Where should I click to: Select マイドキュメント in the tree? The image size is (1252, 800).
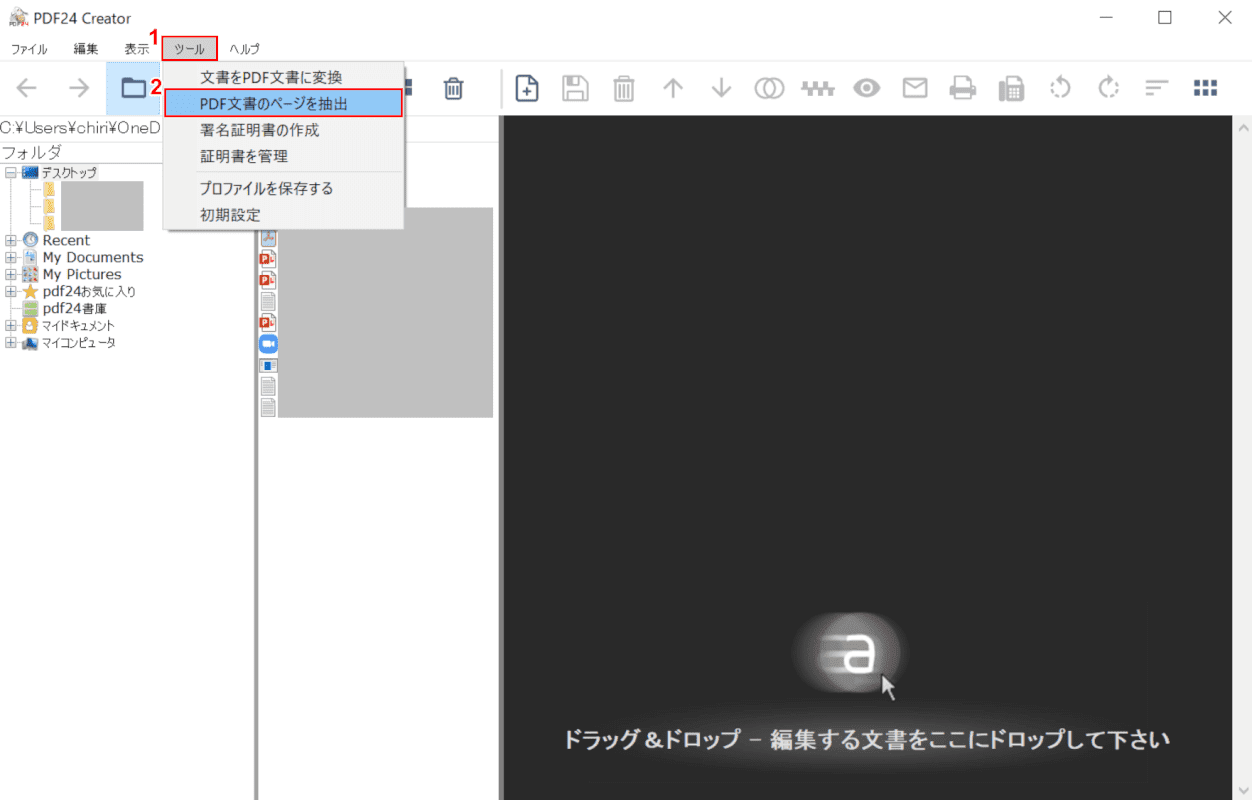click(78, 325)
